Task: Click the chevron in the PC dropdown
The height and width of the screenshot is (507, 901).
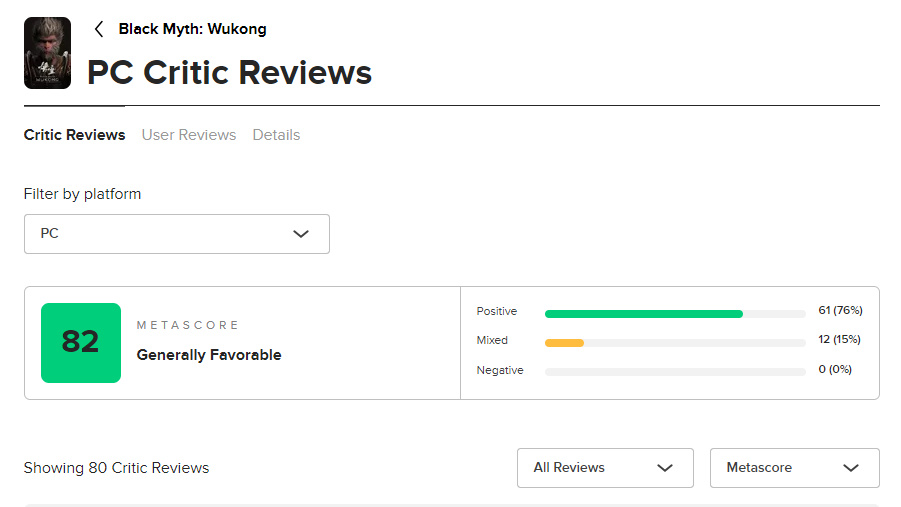Action: [x=301, y=234]
